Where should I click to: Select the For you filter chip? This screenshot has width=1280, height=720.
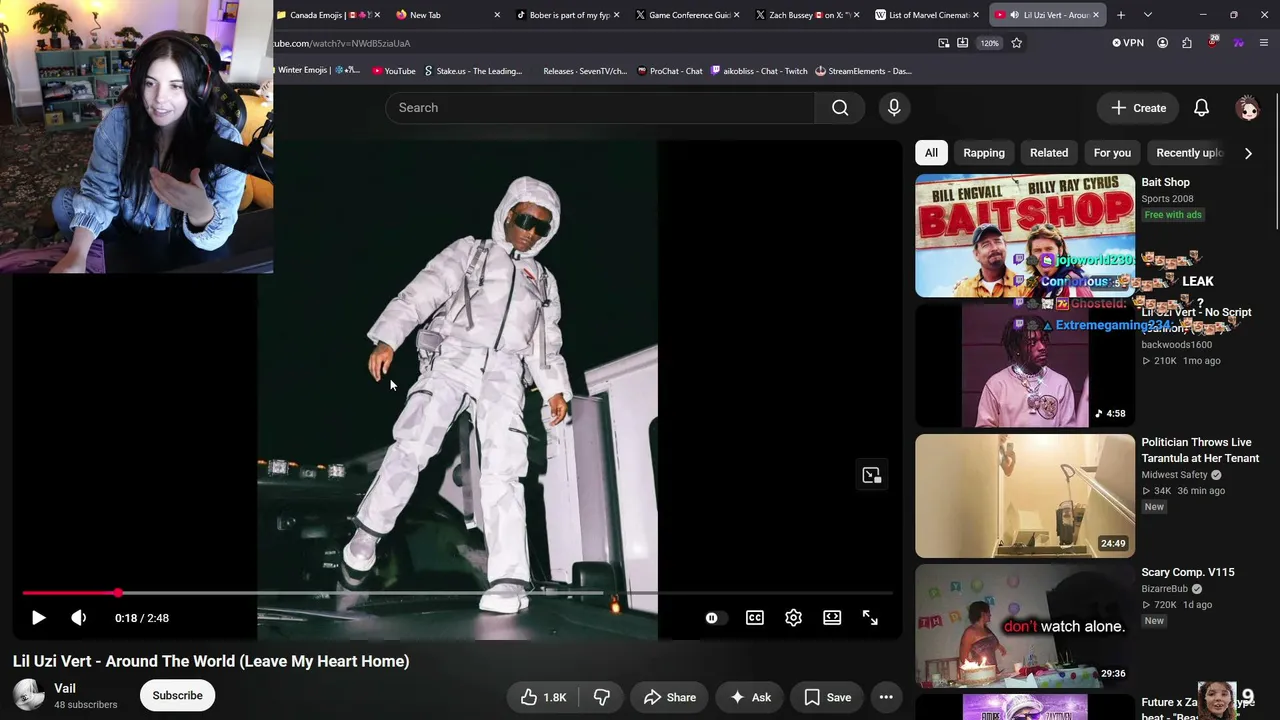tap(1112, 153)
